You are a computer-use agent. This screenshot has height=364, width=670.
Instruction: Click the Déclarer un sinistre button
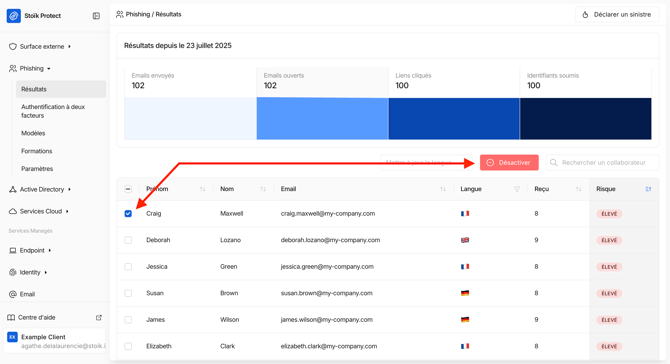(617, 15)
